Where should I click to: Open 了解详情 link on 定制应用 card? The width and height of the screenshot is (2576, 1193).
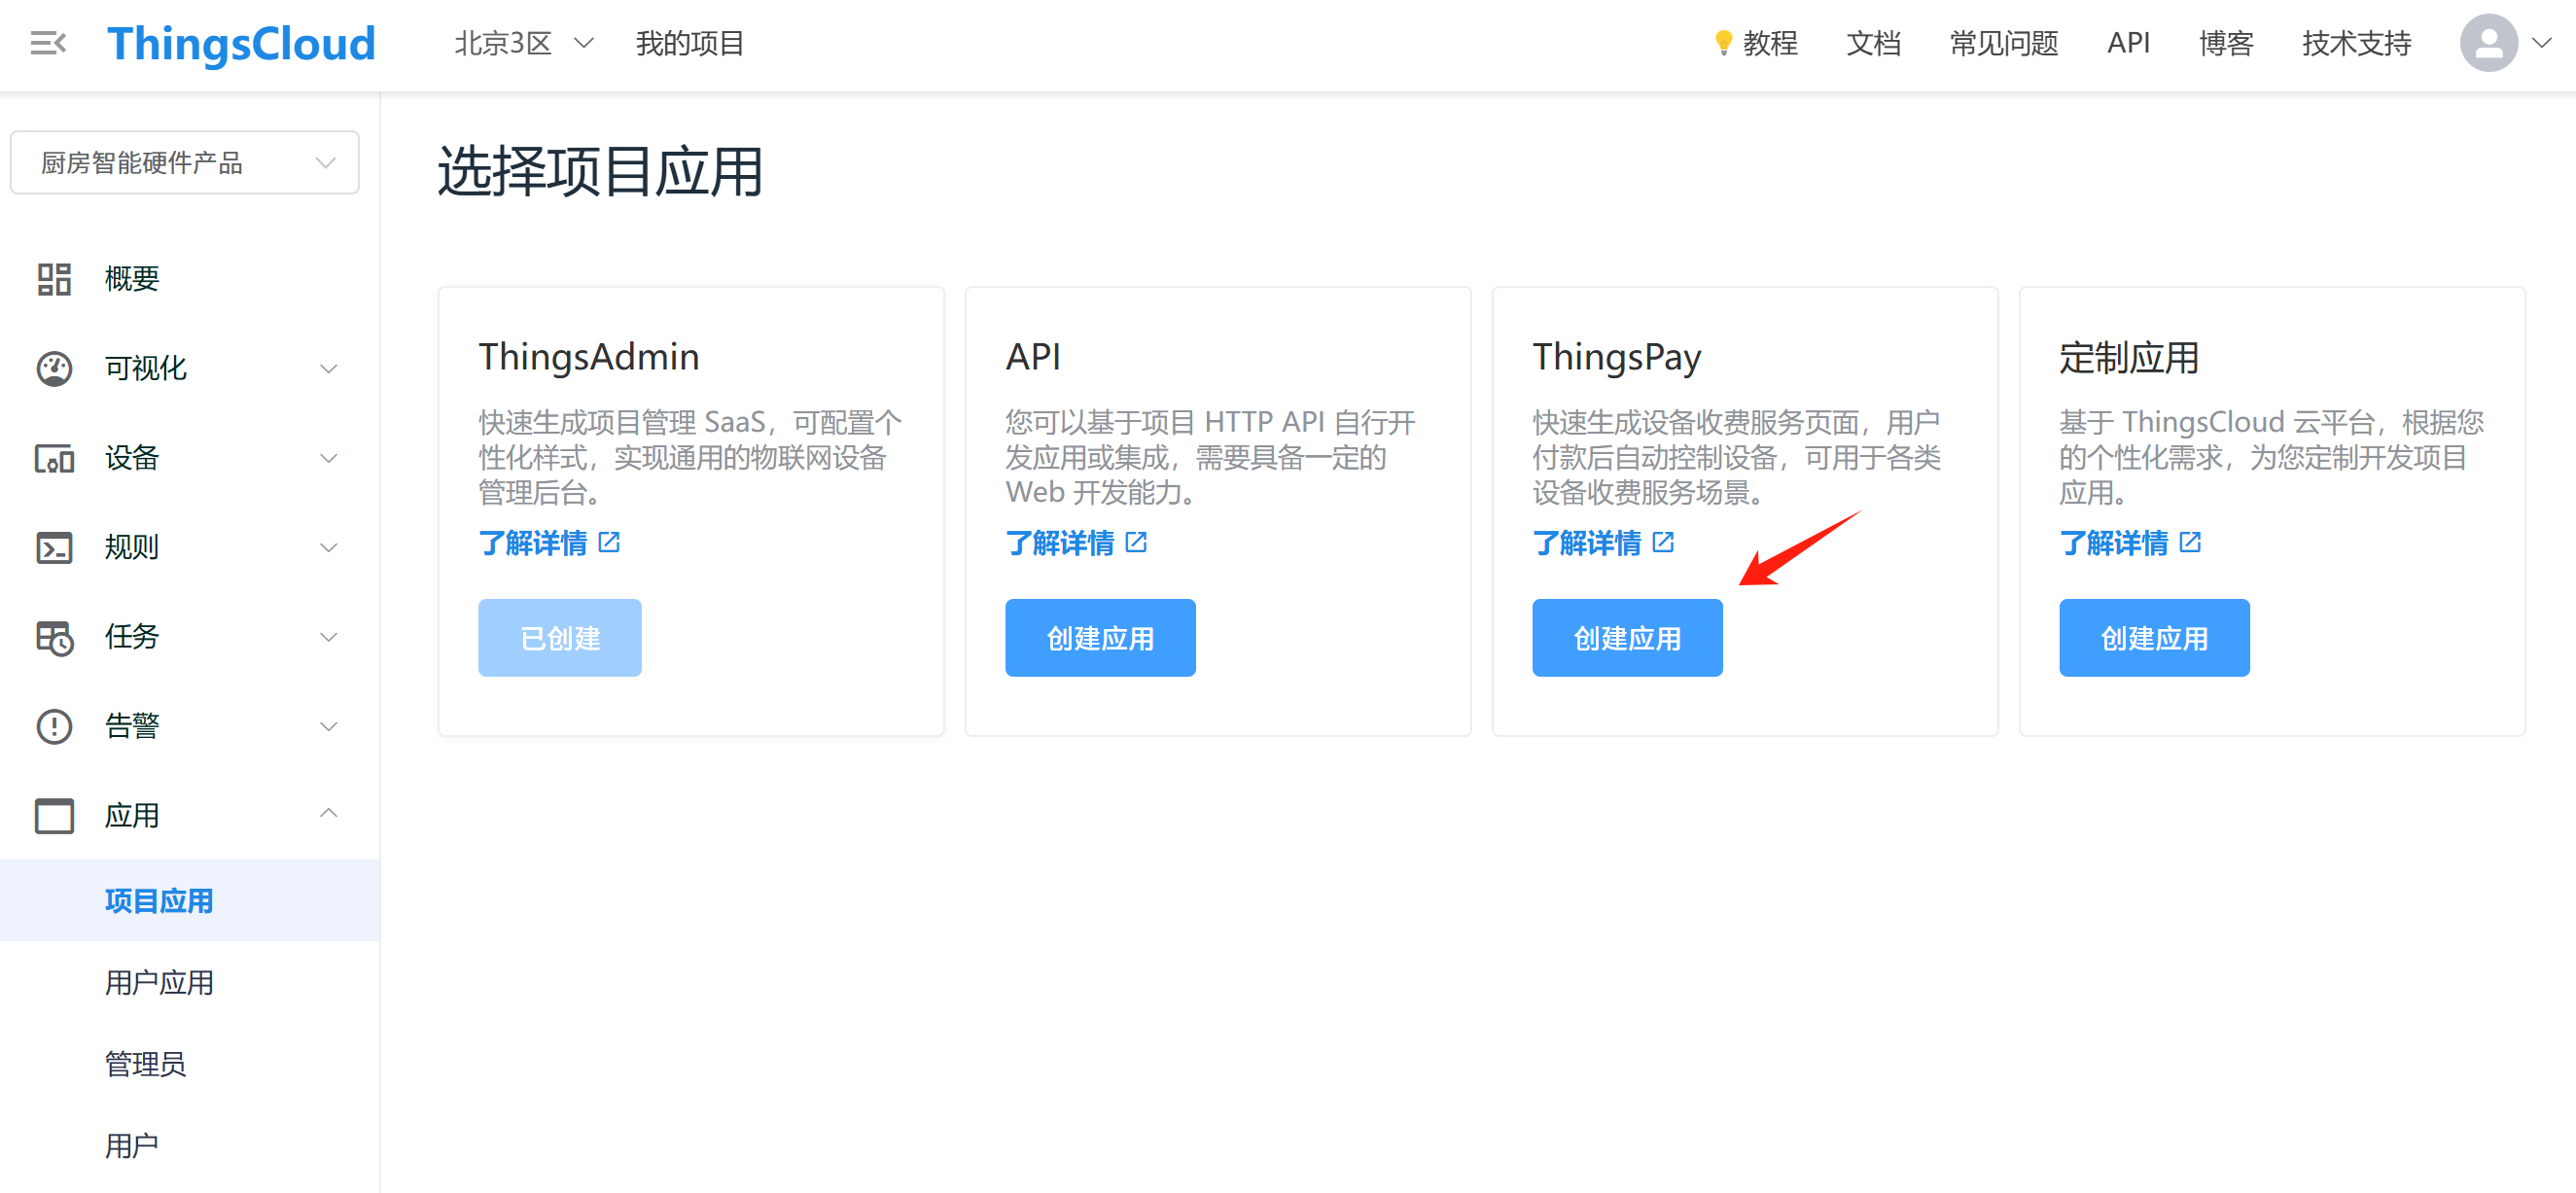(x=2114, y=543)
